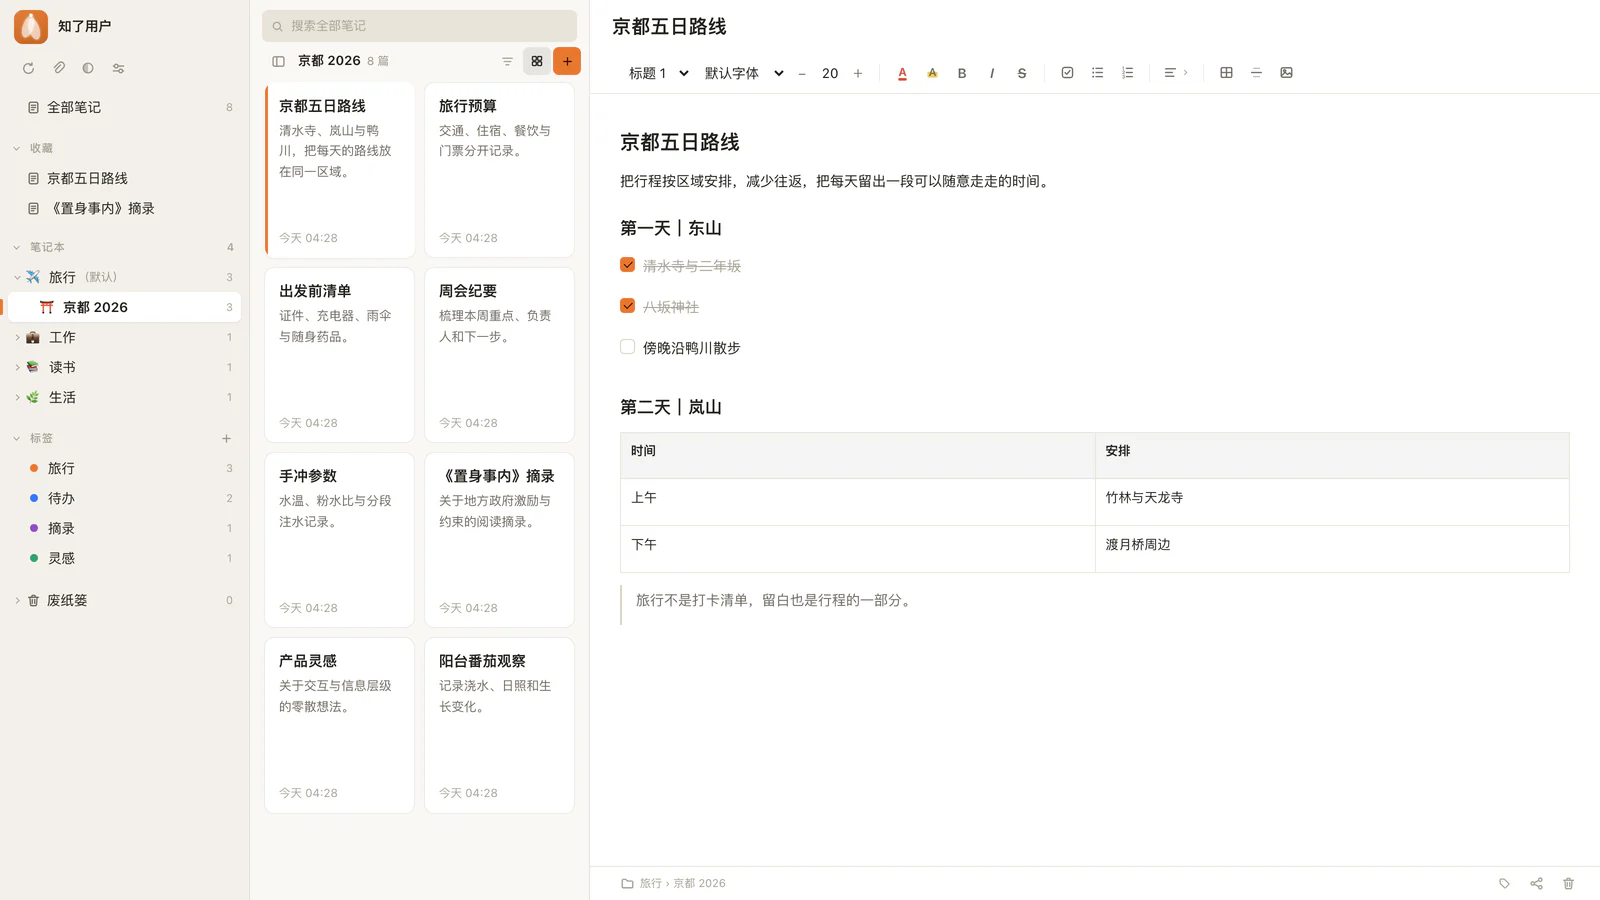The width and height of the screenshot is (1600, 900).
Task: Click the cicada app avatar
Action: pos(31,26)
